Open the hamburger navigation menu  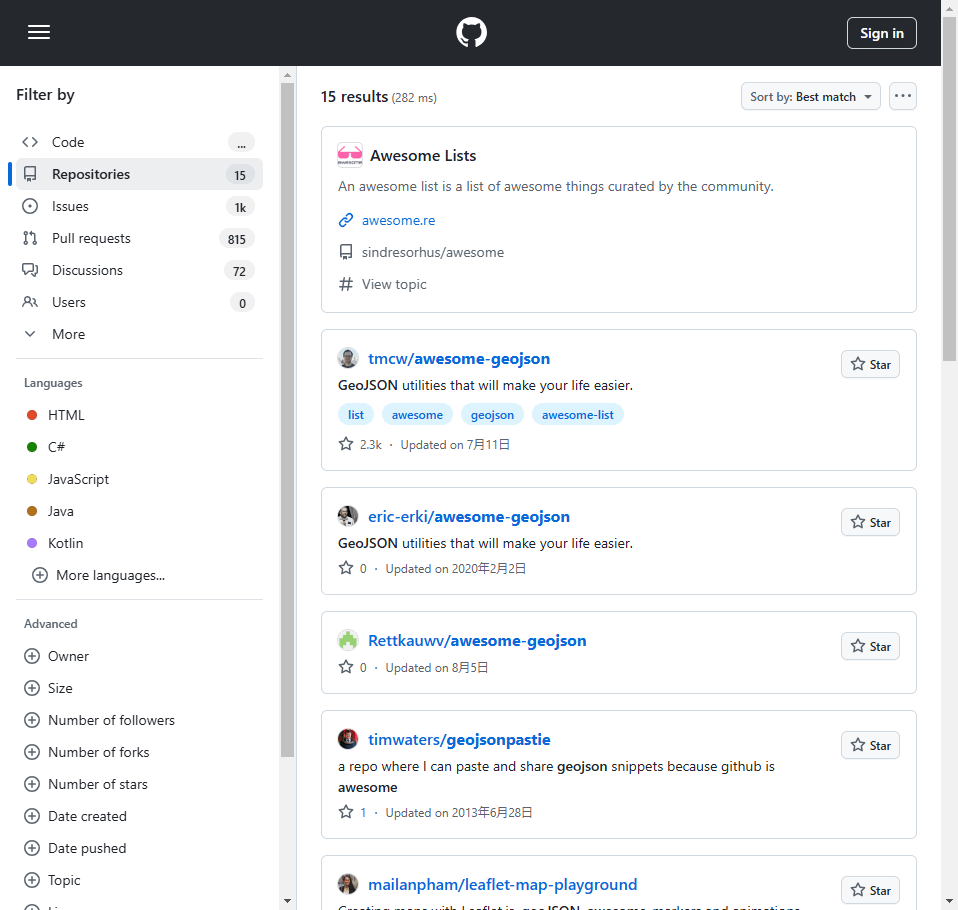(38, 32)
